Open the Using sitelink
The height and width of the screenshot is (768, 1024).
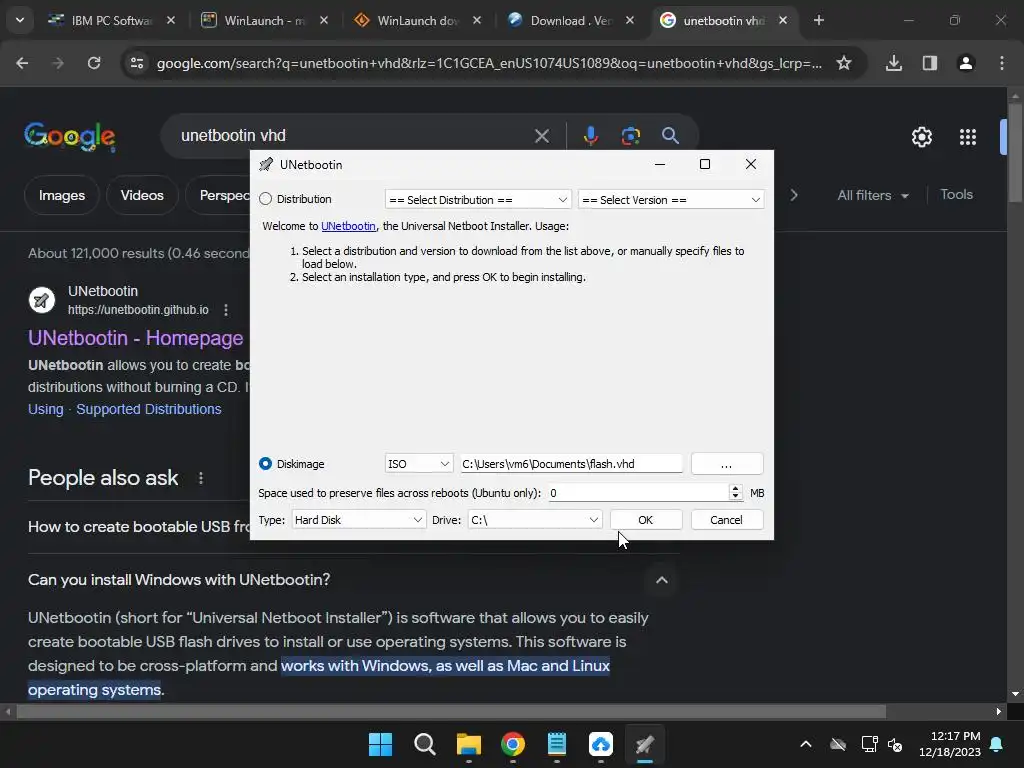point(46,409)
